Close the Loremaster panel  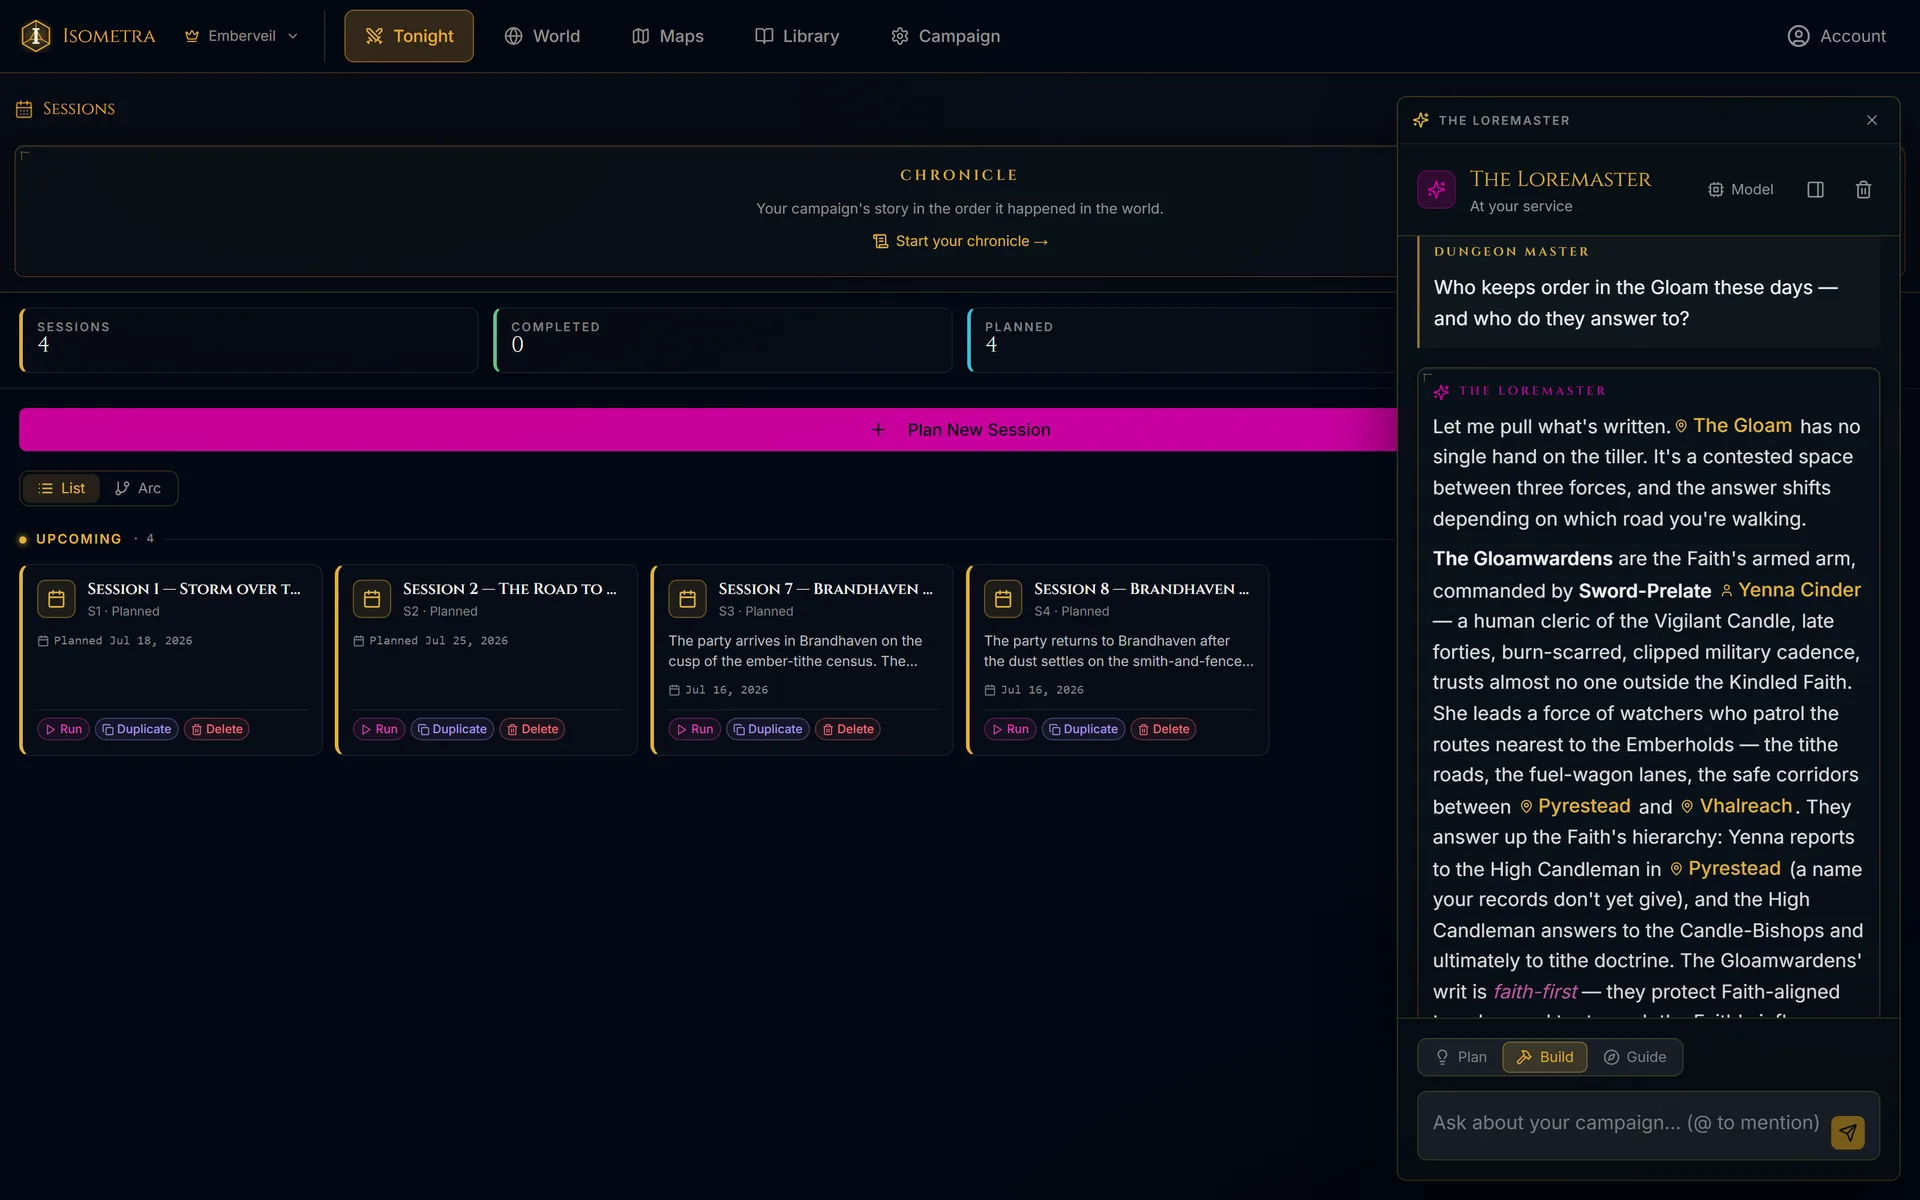pyautogui.click(x=1872, y=120)
